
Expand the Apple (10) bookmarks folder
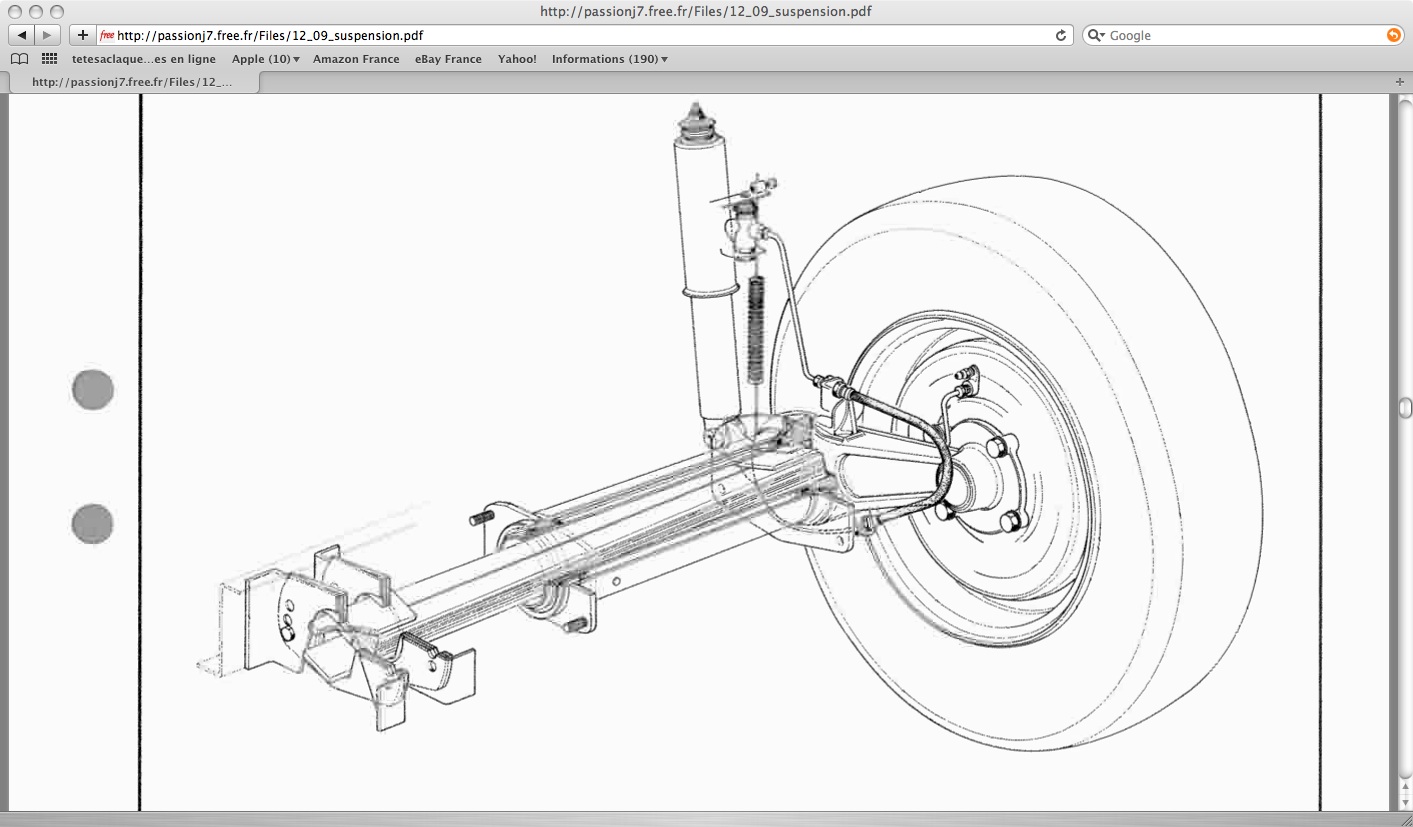[x=265, y=59]
